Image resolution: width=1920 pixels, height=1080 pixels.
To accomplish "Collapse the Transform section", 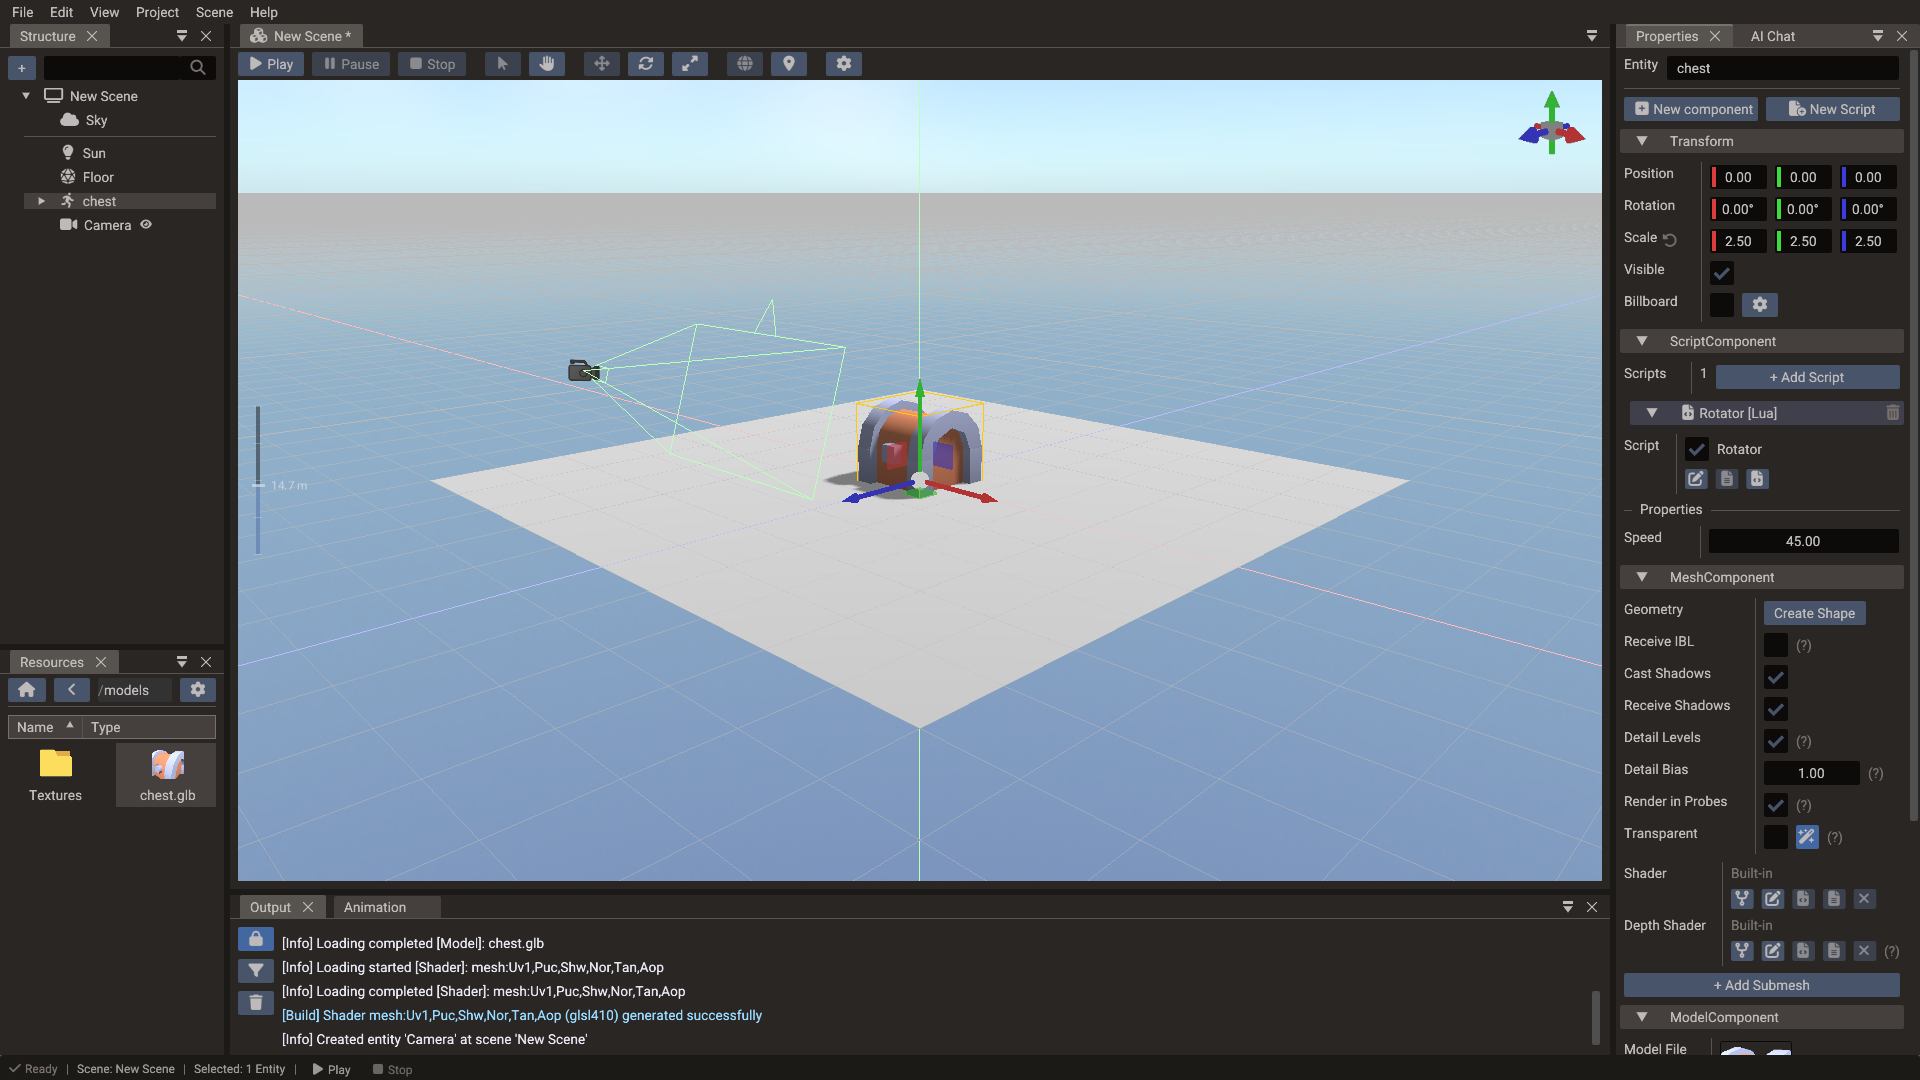I will click(x=1642, y=141).
